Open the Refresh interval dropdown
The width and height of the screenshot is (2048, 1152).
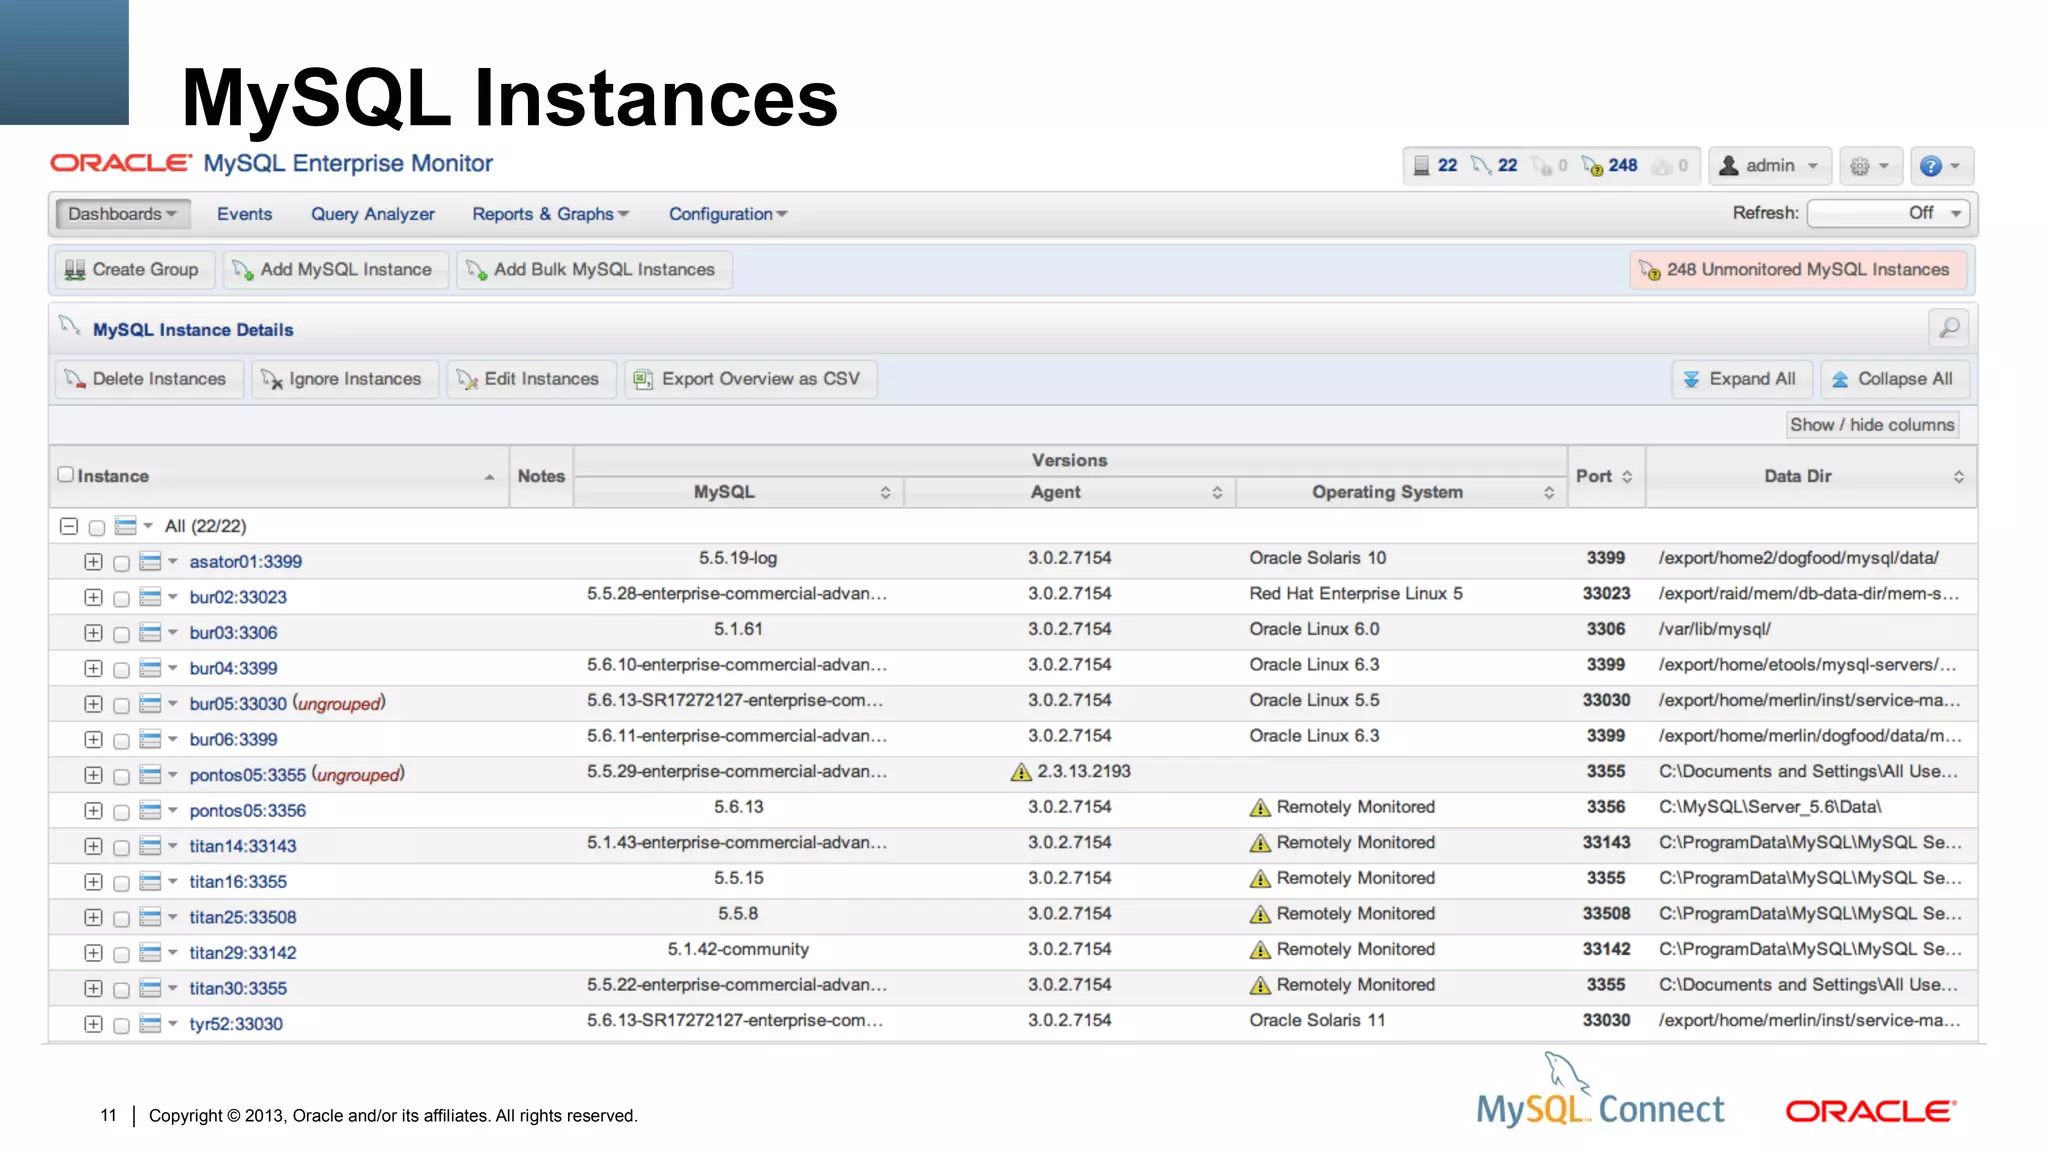click(1889, 213)
